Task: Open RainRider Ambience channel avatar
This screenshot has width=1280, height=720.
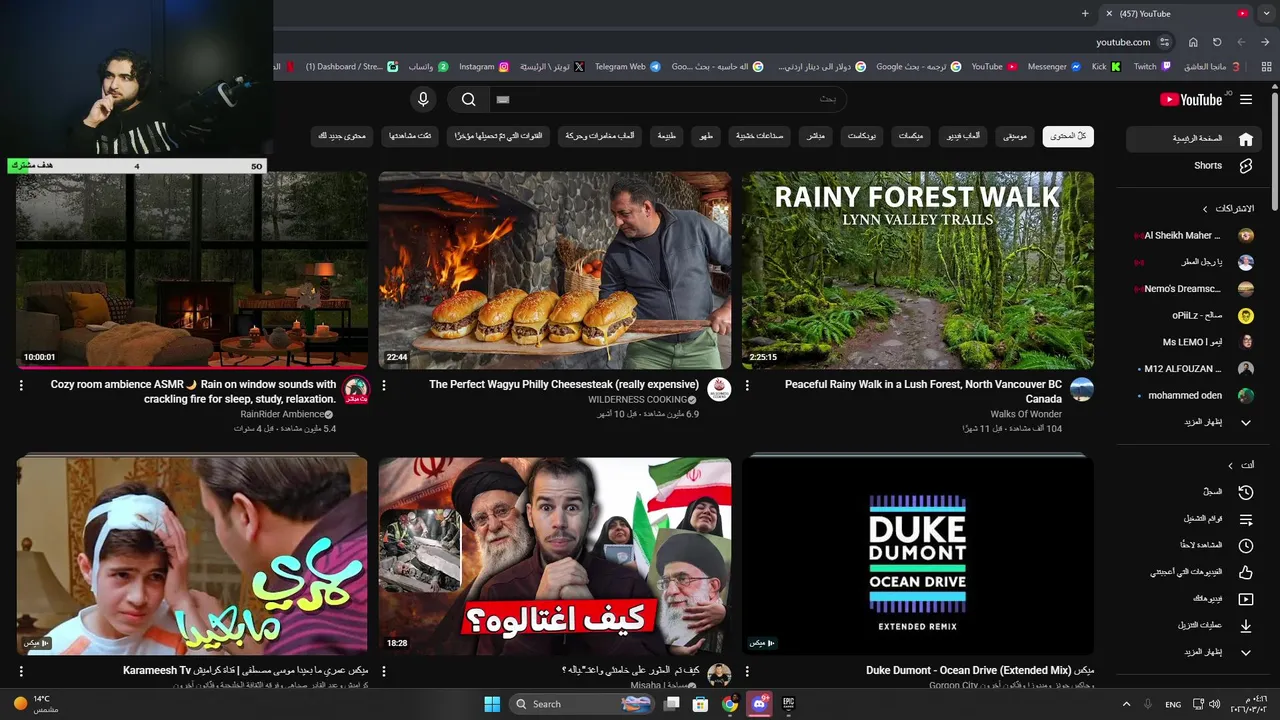Action: (x=356, y=389)
